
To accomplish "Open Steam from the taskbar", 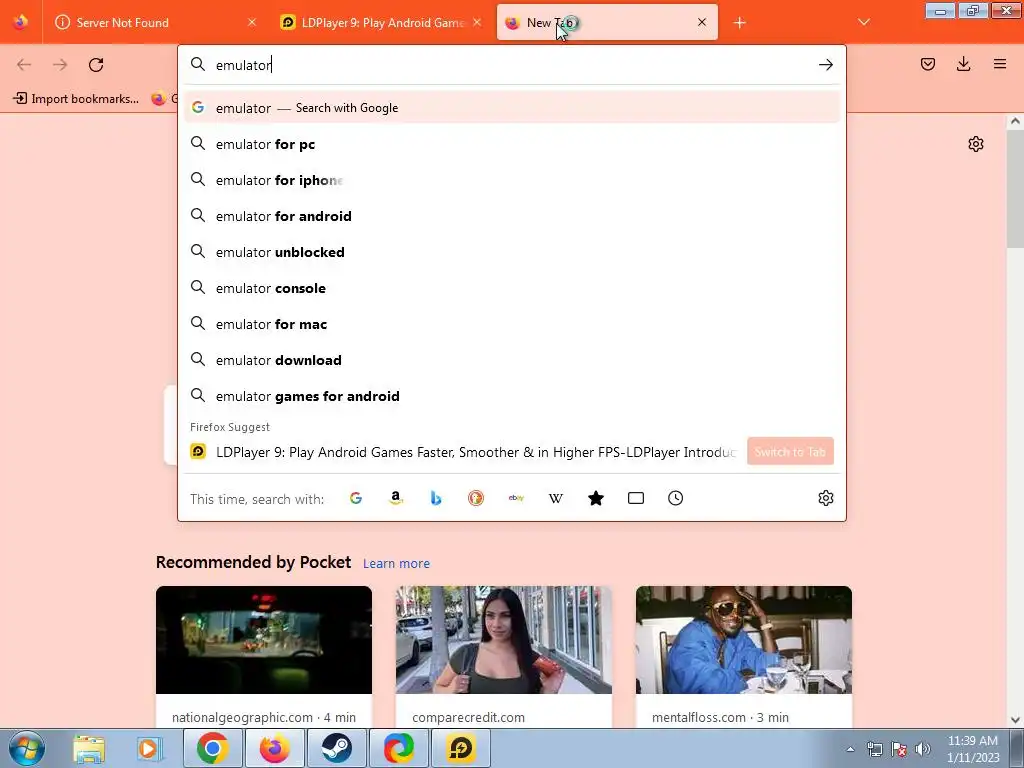I will pyautogui.click(x=336, y=748).
